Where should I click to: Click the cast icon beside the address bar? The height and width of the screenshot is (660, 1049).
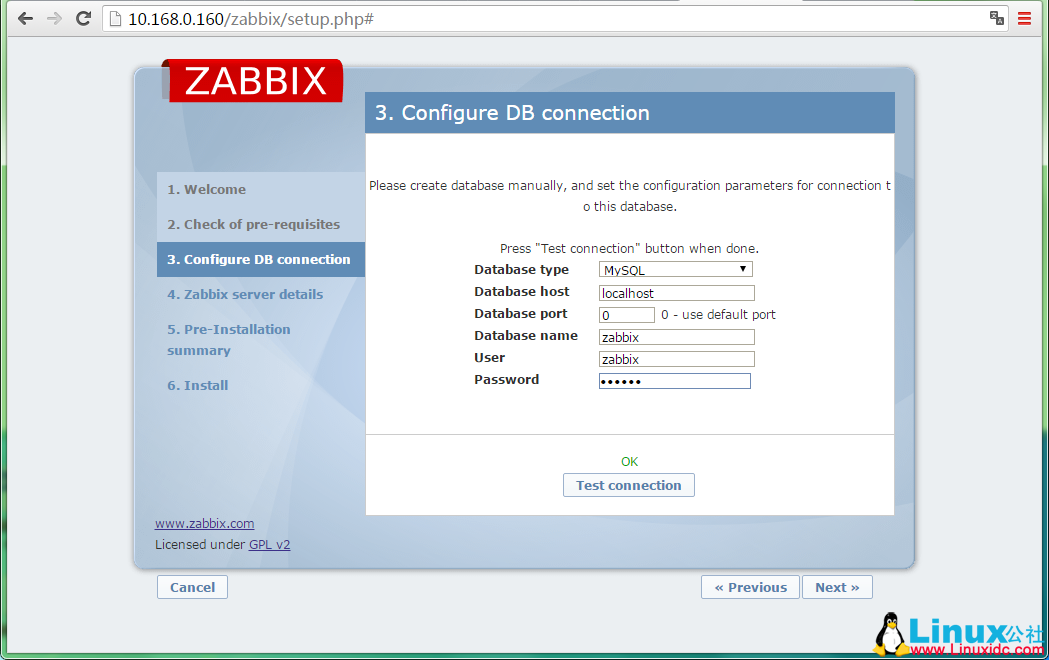click(996, 18)
